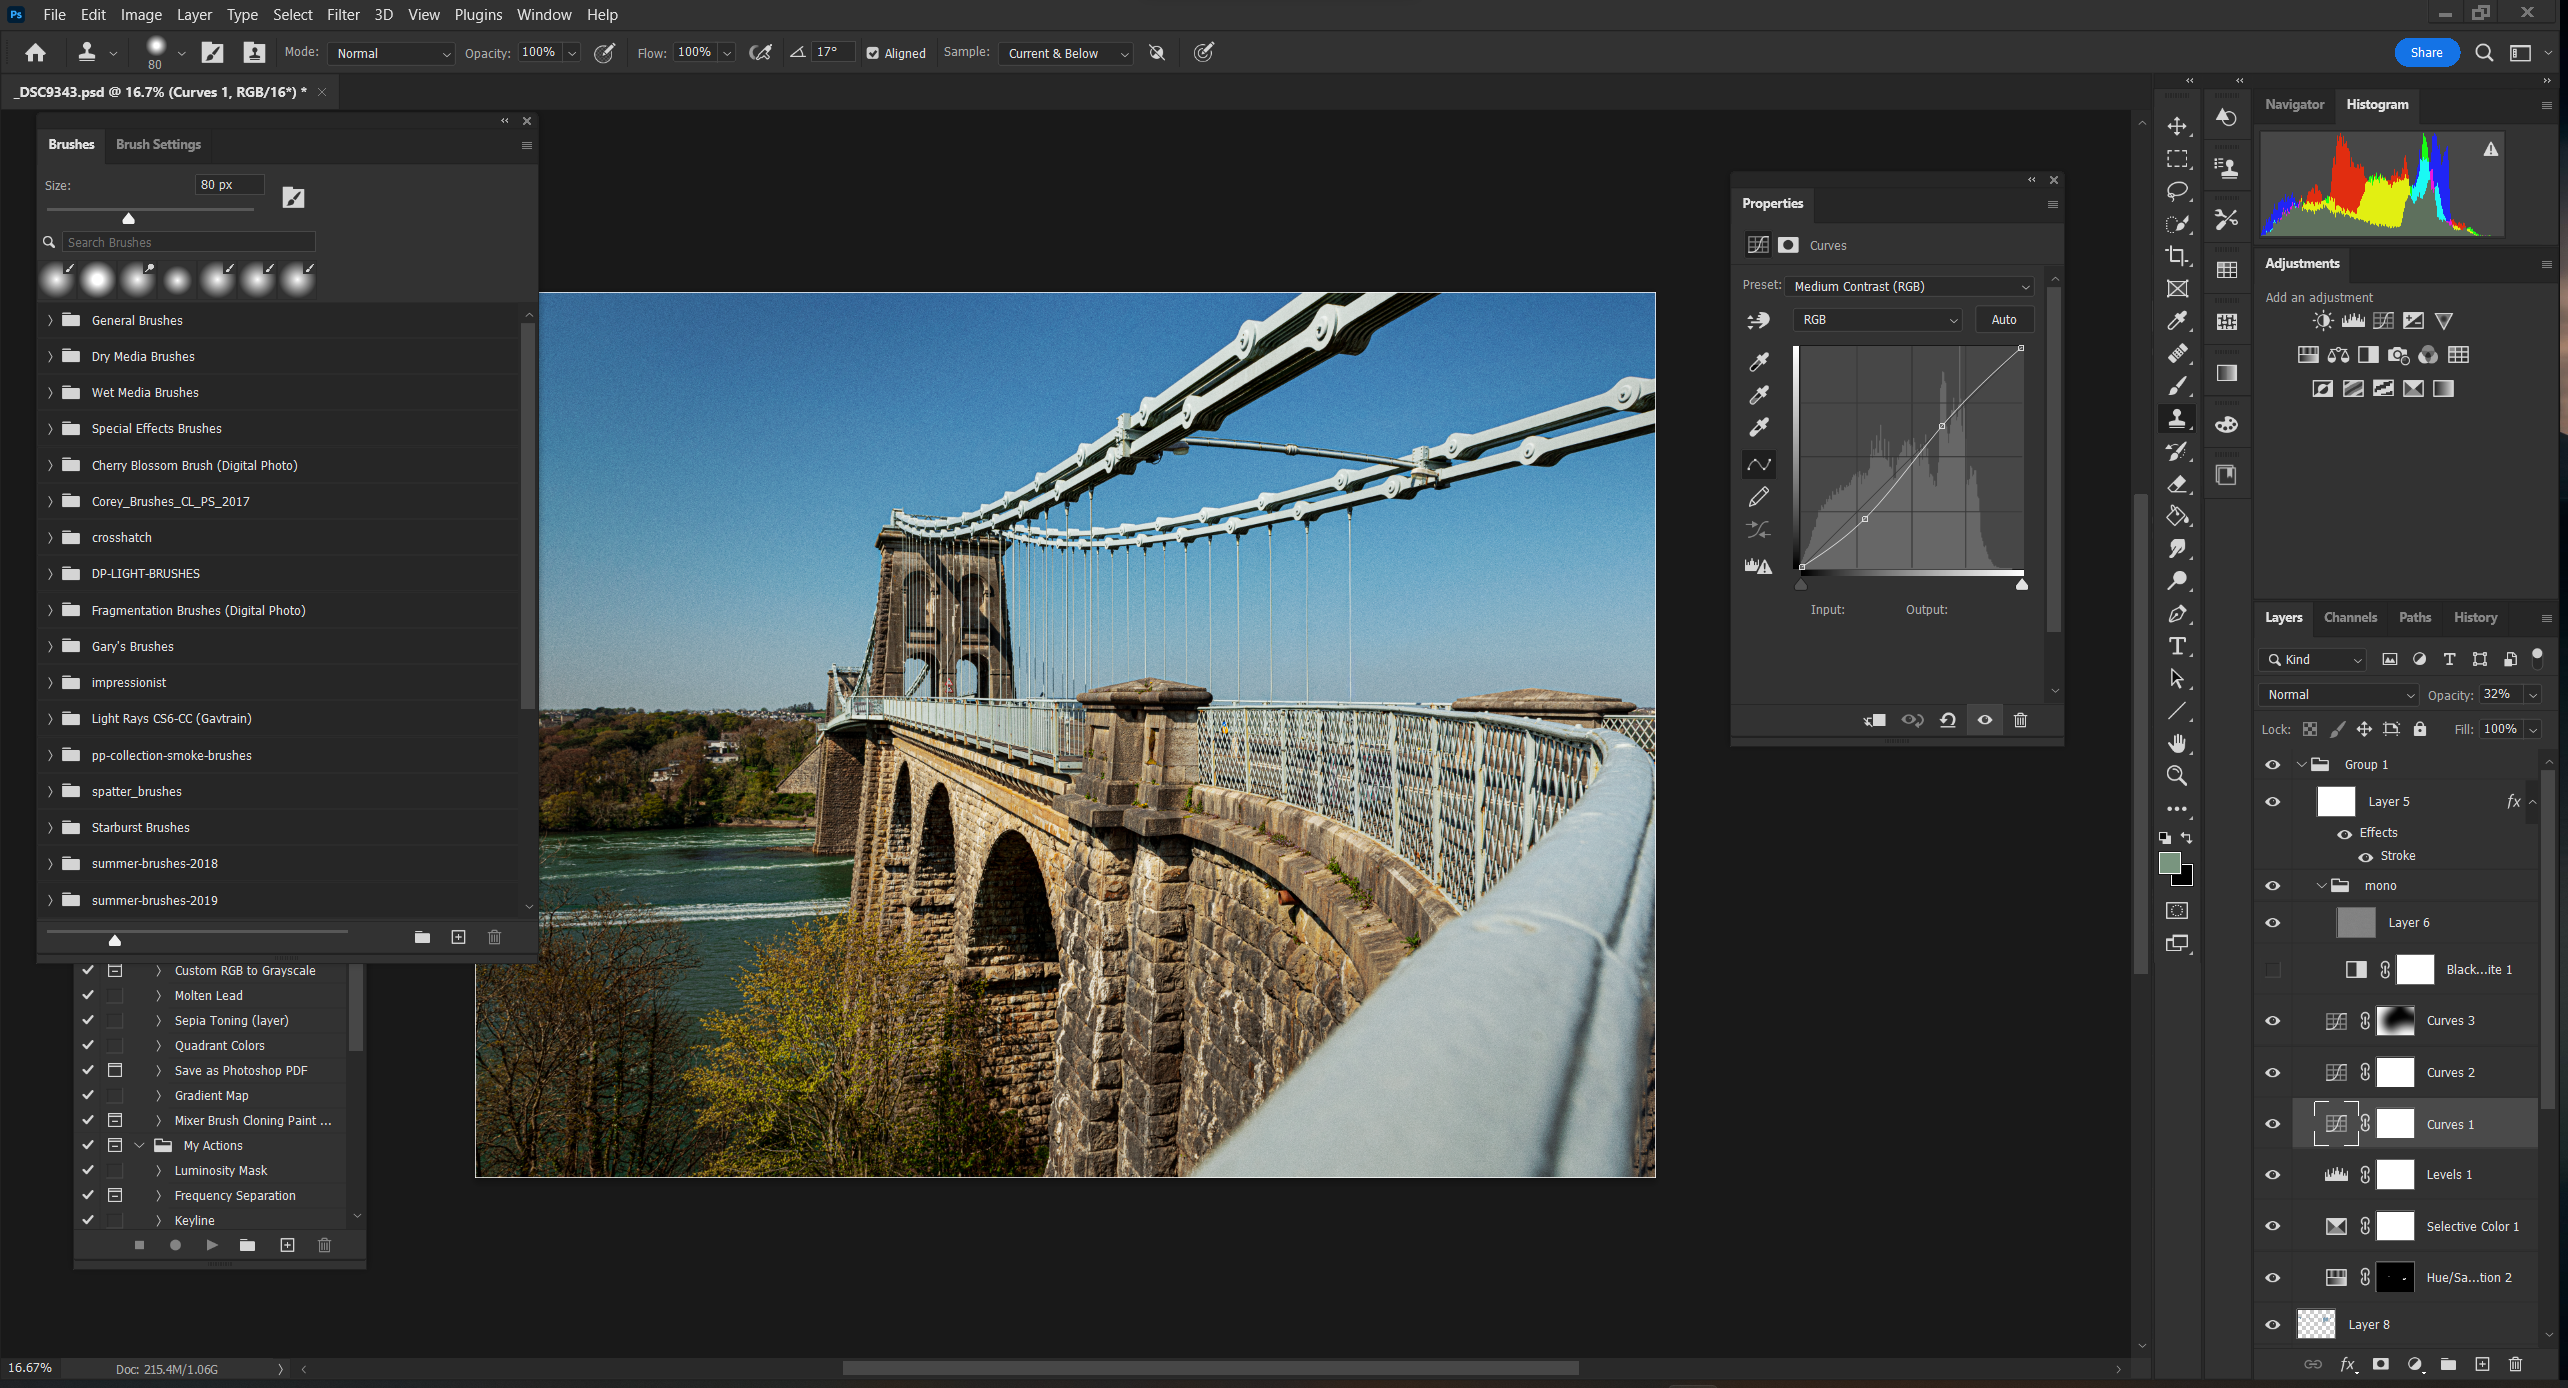The height and width of the screenshot is (1388, 2568).
Task: Expand the General Brushes folder
Action: point(50,321)
